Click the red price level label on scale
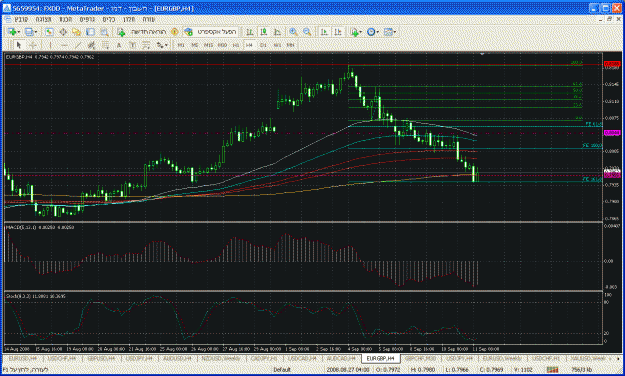Screen dimensions: 625x376 [x=612, y=64]
